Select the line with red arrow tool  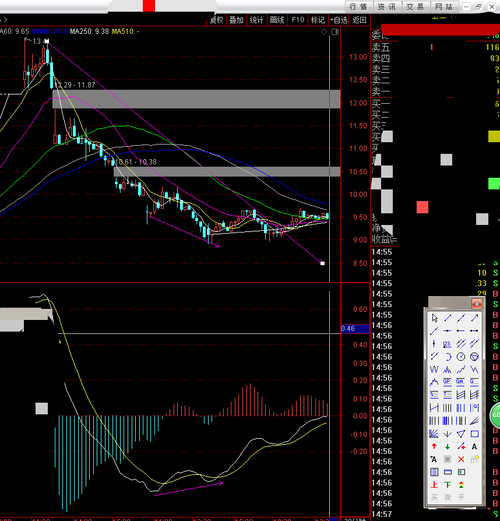click(x=461, y=446)
